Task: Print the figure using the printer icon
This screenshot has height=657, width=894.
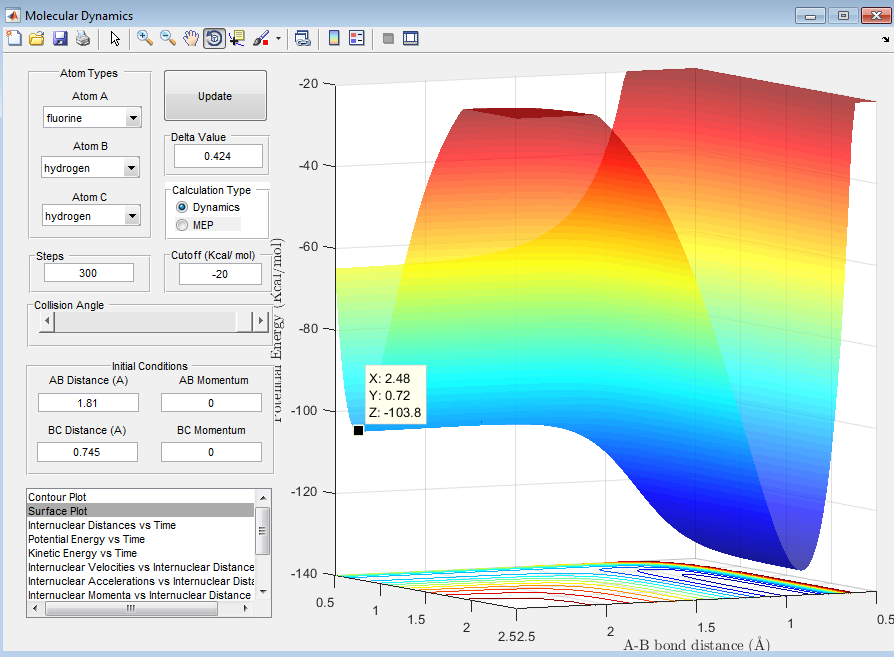Action: 83,38
